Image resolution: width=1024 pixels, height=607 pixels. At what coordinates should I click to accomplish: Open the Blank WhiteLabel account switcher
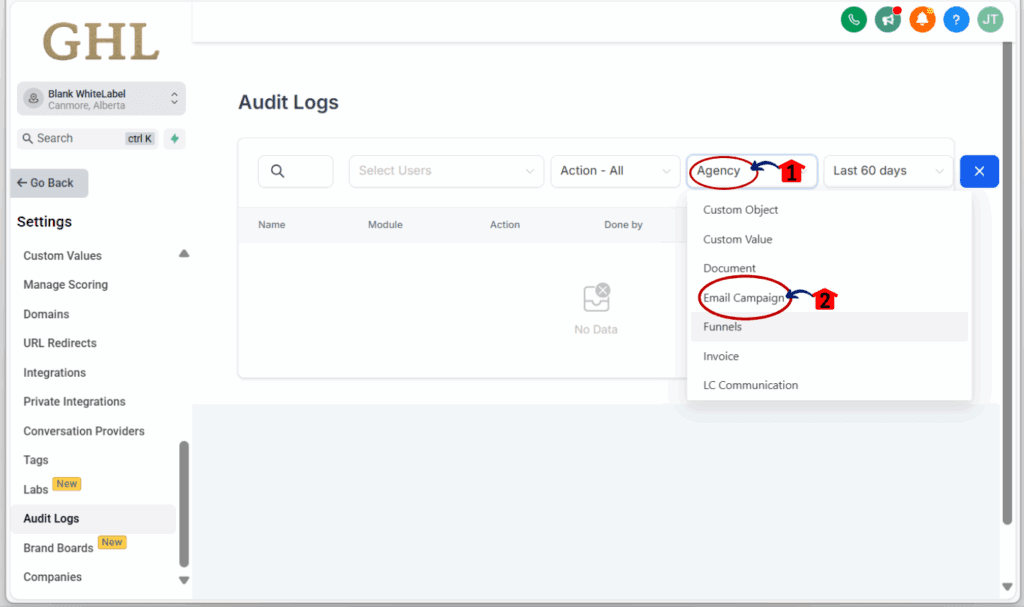tap(101, 99)
